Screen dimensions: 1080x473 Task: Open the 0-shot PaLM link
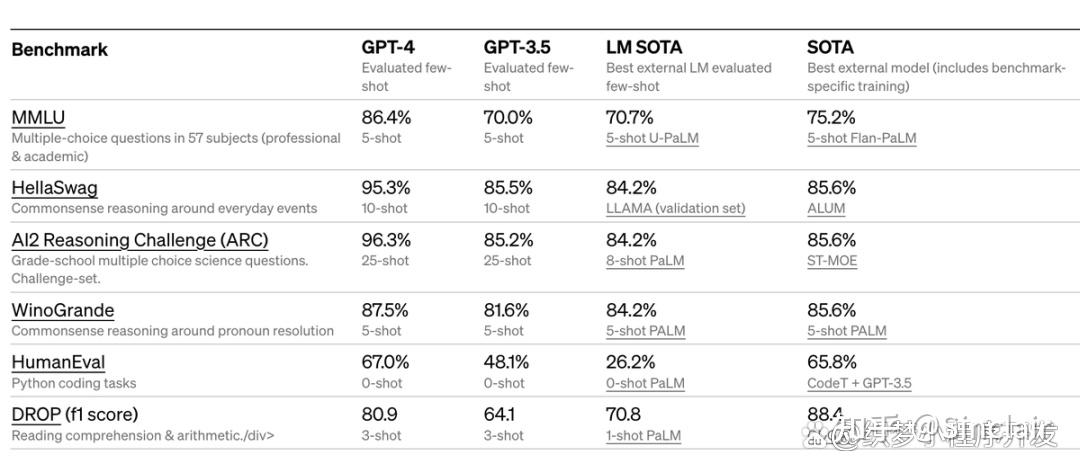tap(645, 382)
